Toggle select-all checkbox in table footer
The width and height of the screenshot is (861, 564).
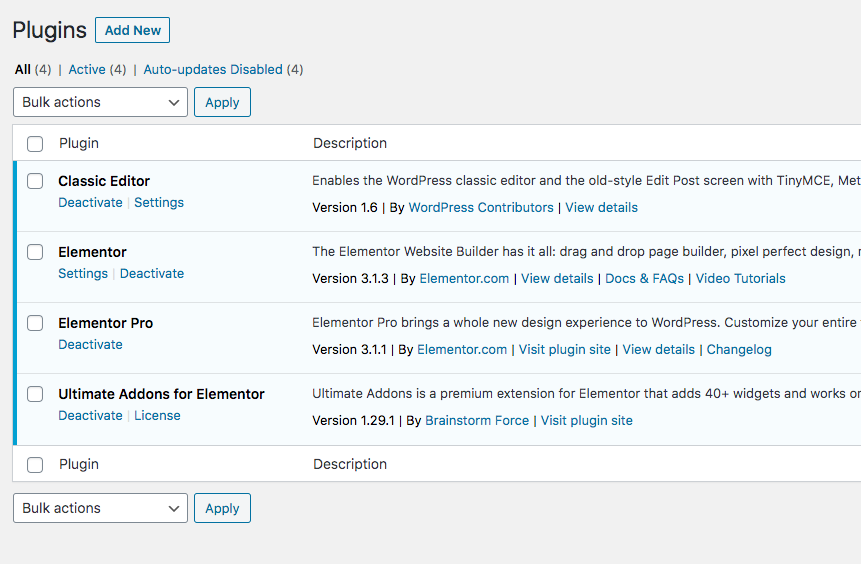(35, 465)
